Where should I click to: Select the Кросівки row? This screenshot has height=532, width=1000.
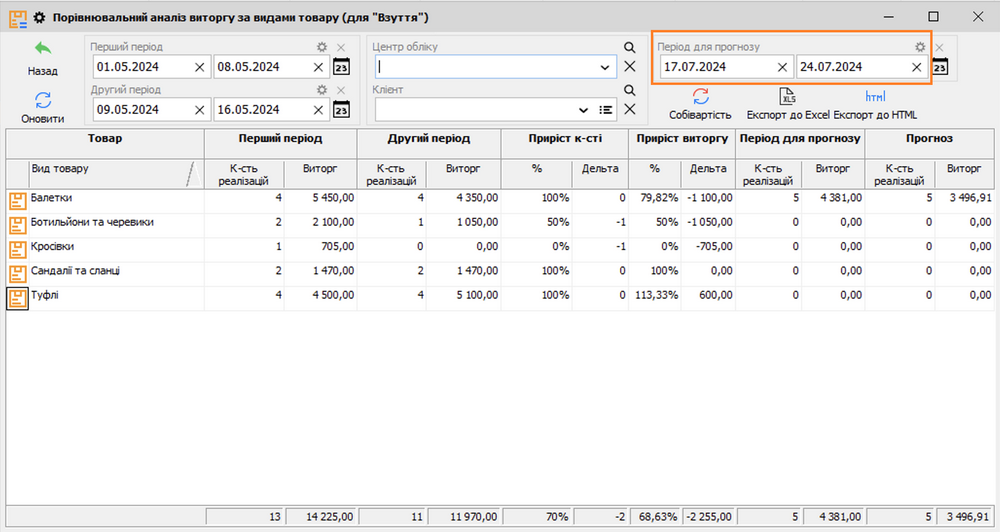point(100,247)
